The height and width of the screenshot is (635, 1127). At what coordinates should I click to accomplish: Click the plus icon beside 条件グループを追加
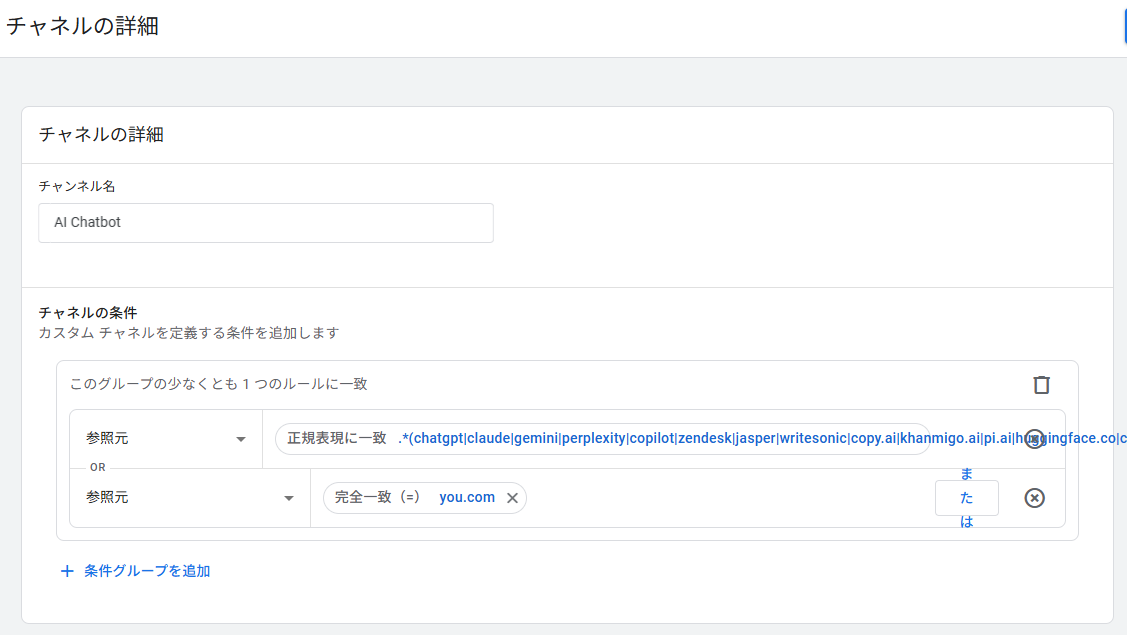pos(67,571)
